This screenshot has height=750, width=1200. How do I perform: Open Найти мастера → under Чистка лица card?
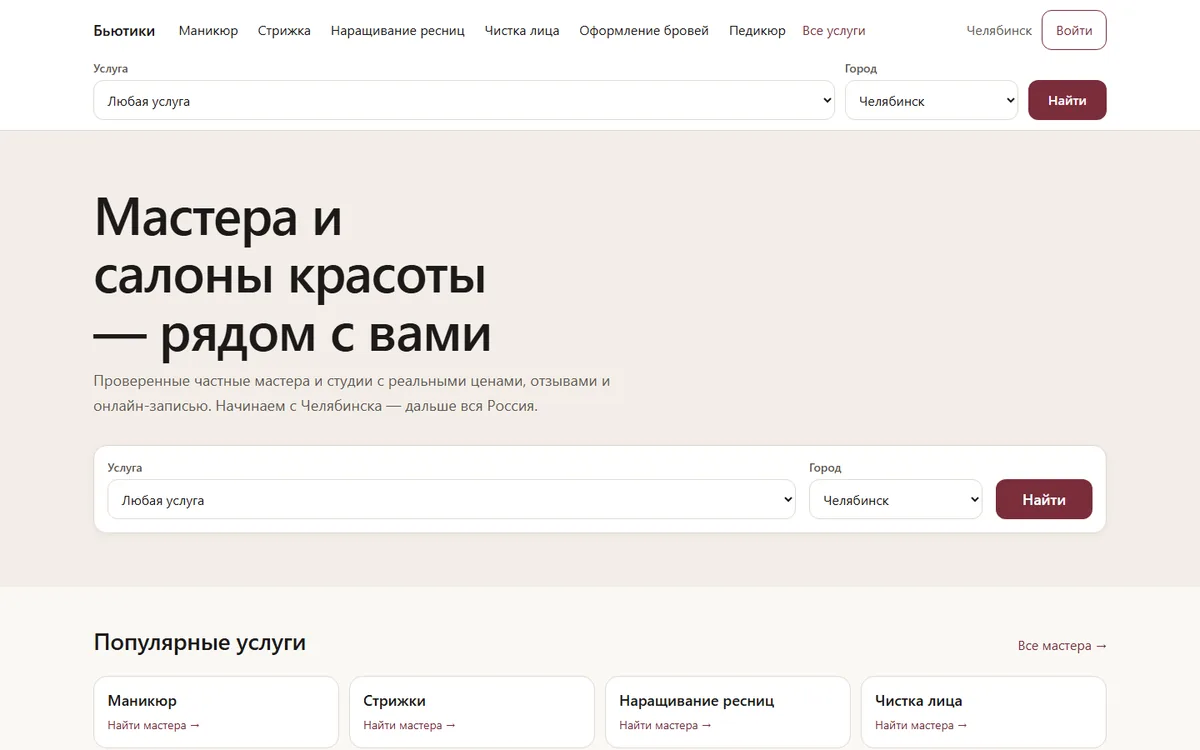[921, 725]
